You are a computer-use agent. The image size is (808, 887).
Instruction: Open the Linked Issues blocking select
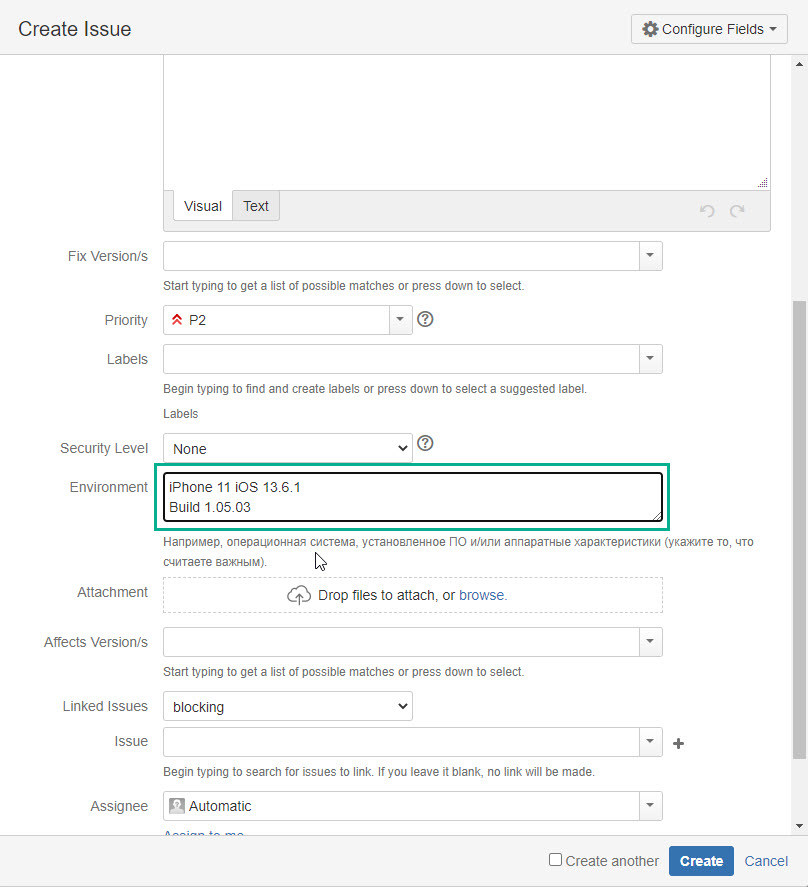point(287,707)
